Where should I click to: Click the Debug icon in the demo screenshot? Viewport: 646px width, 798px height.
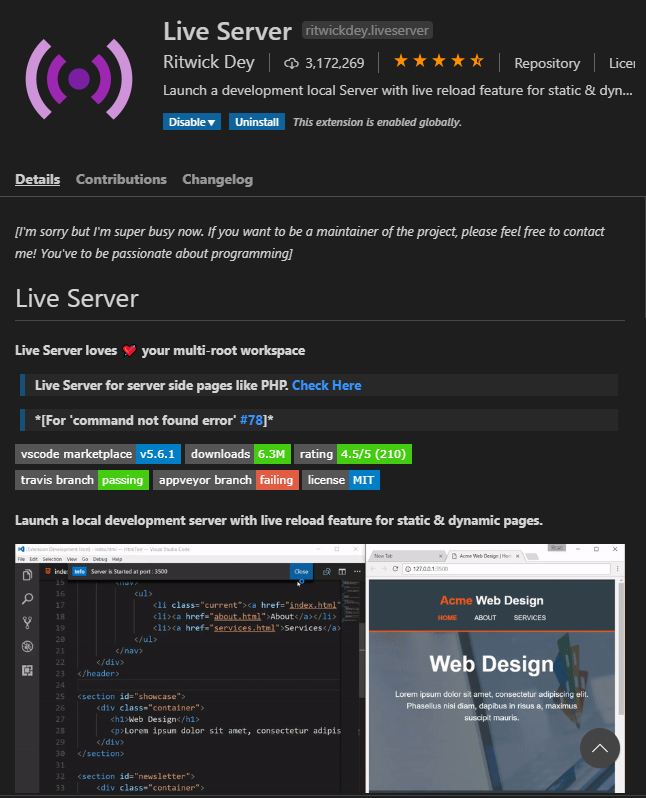[27, 646]
